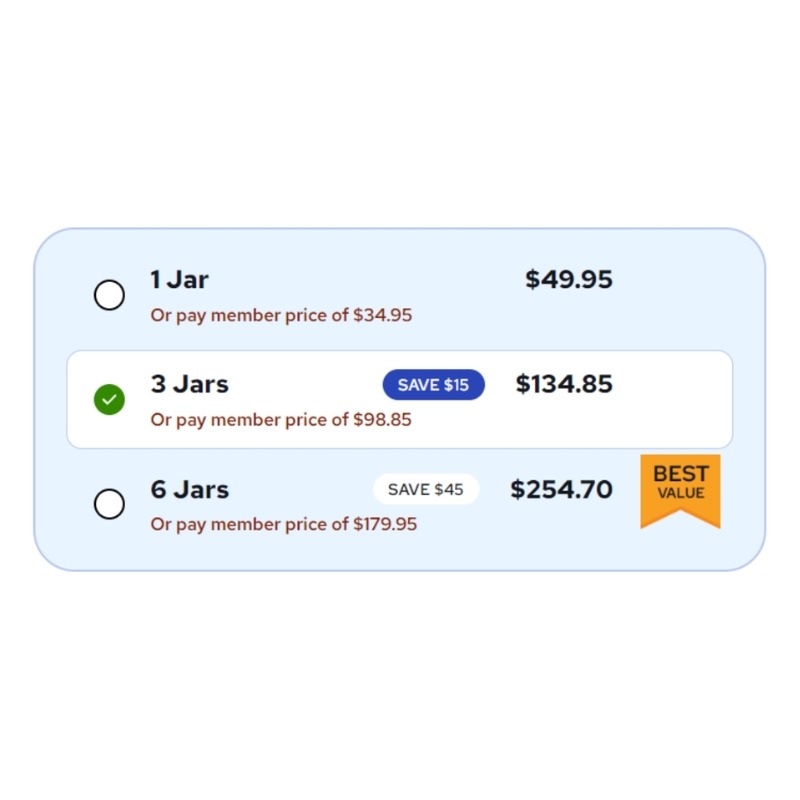Click the Best Value ribbon badge

[x=680, y=490]
